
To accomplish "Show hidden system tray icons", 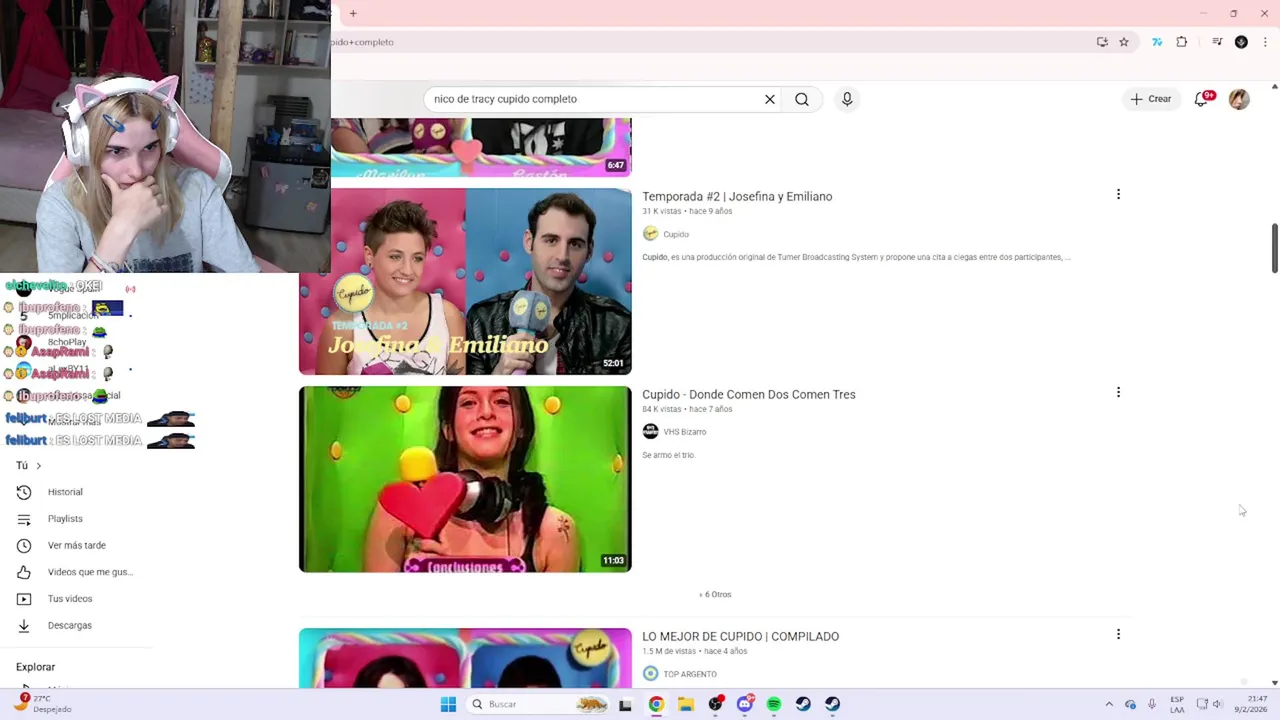I will pyautogui.click(x=1109, y=704).
